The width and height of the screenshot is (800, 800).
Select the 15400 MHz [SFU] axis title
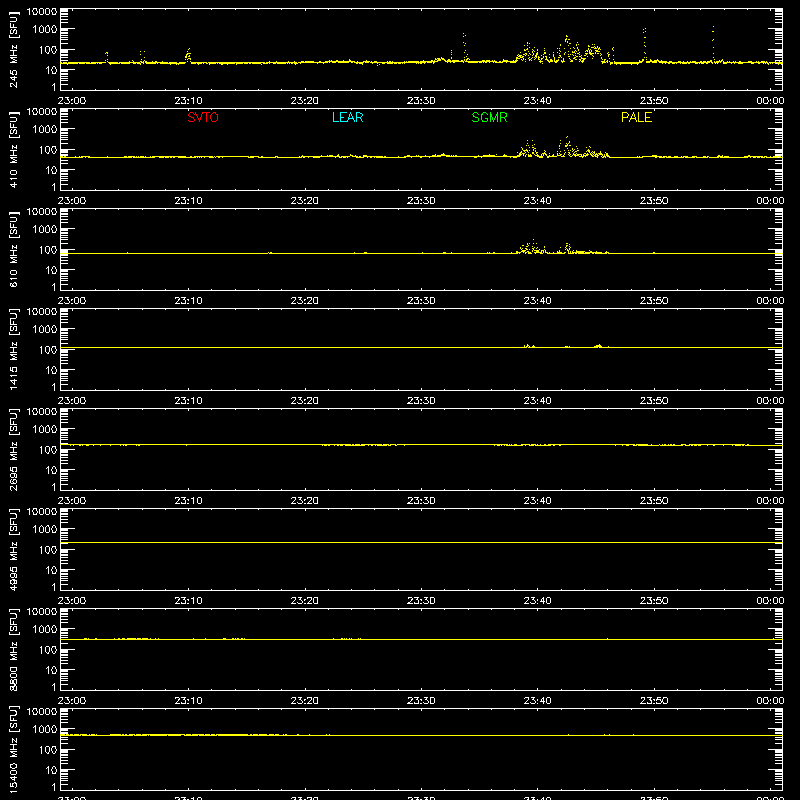pyautogui.click(x=14, y=750)
